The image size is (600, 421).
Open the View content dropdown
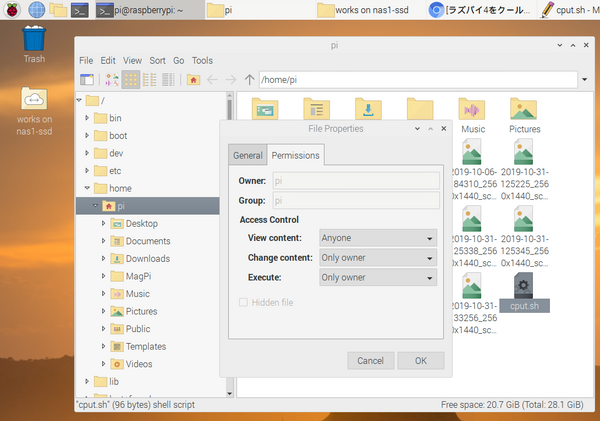tap(378, 238)
